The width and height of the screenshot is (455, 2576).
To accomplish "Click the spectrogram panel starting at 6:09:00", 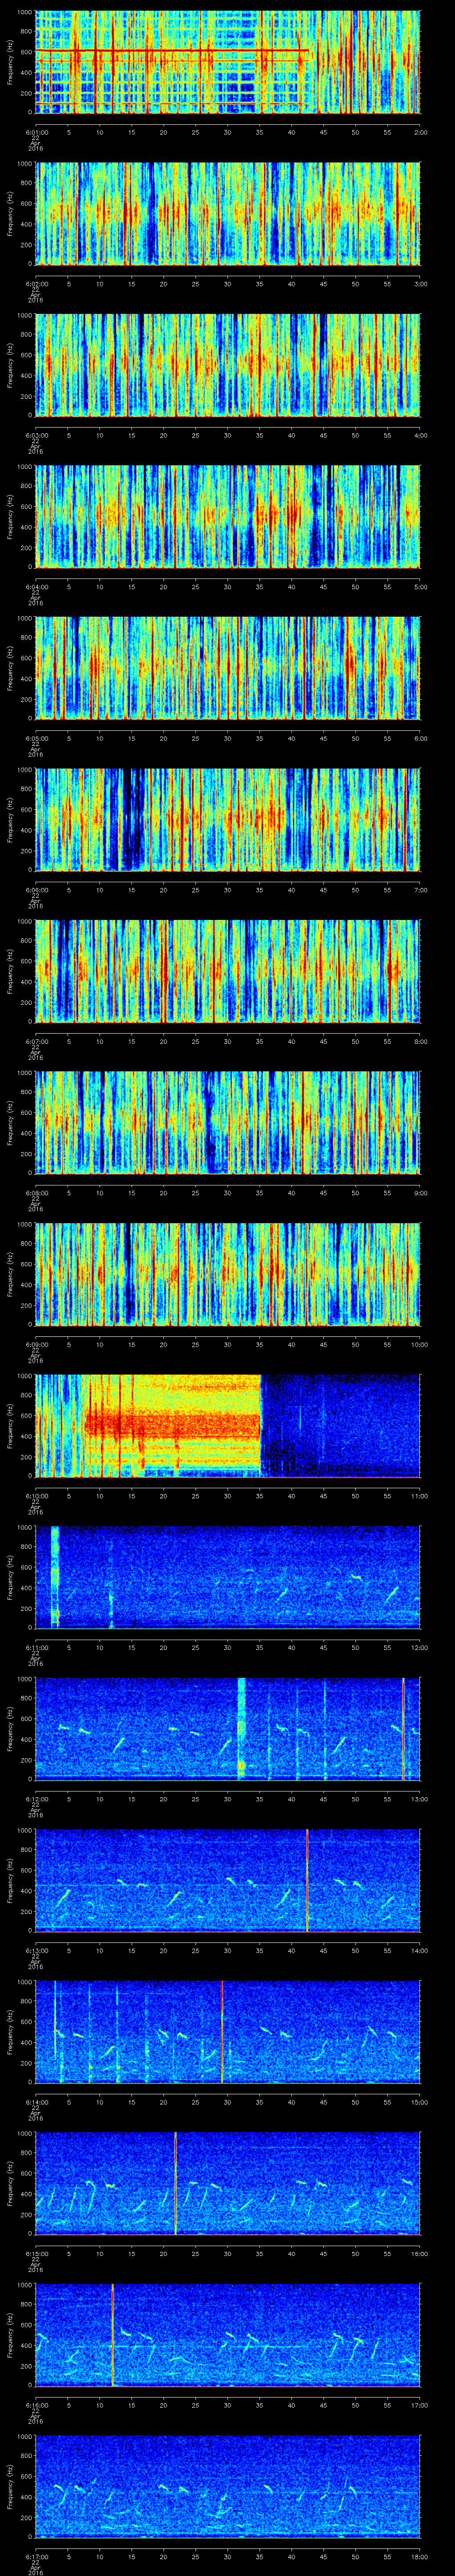I will (228, 1275).
